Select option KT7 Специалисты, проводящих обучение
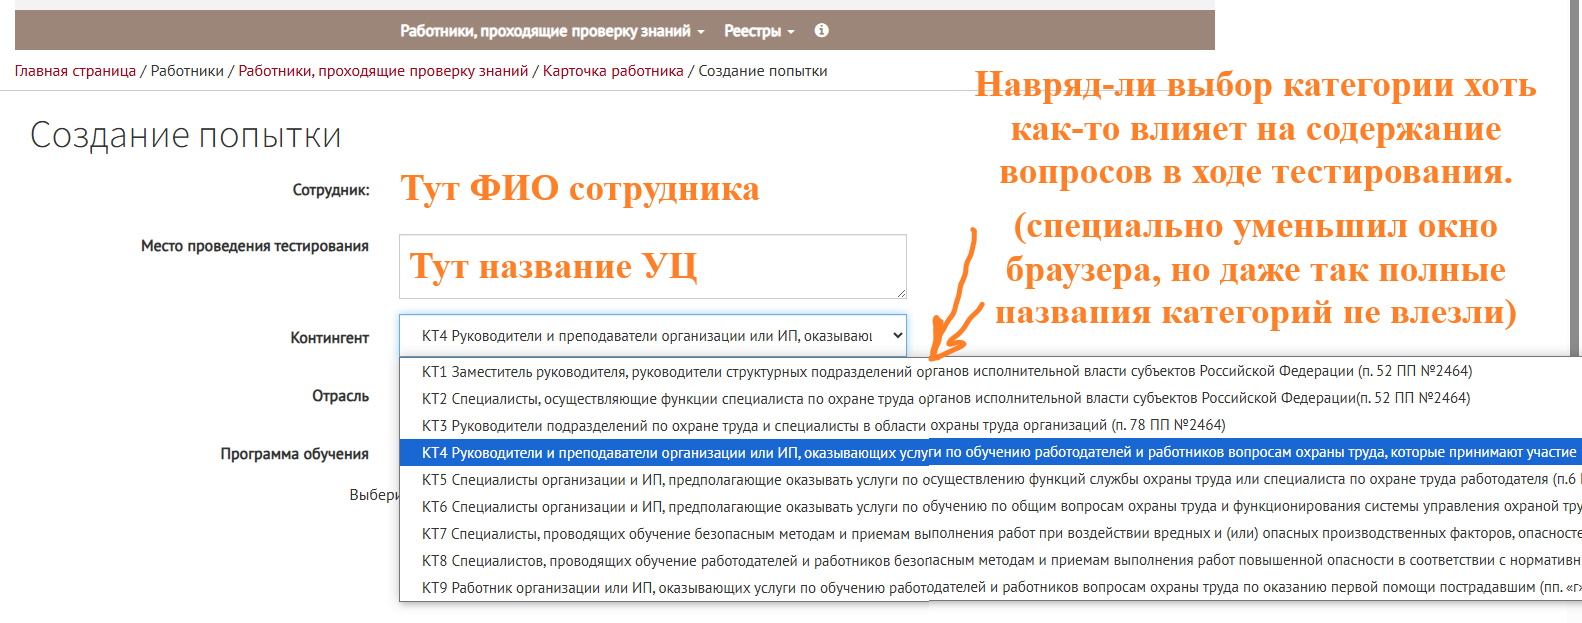Viewport: 1582px width, 623px height. point(990,533)
